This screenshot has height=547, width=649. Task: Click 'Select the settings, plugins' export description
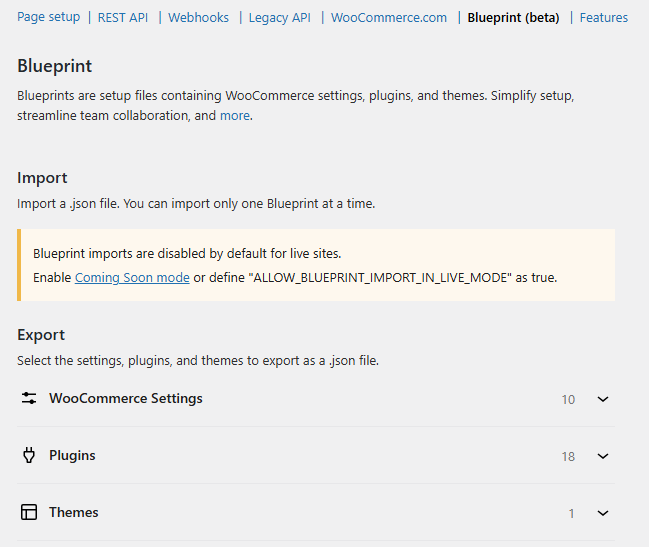tap(198, 360)
